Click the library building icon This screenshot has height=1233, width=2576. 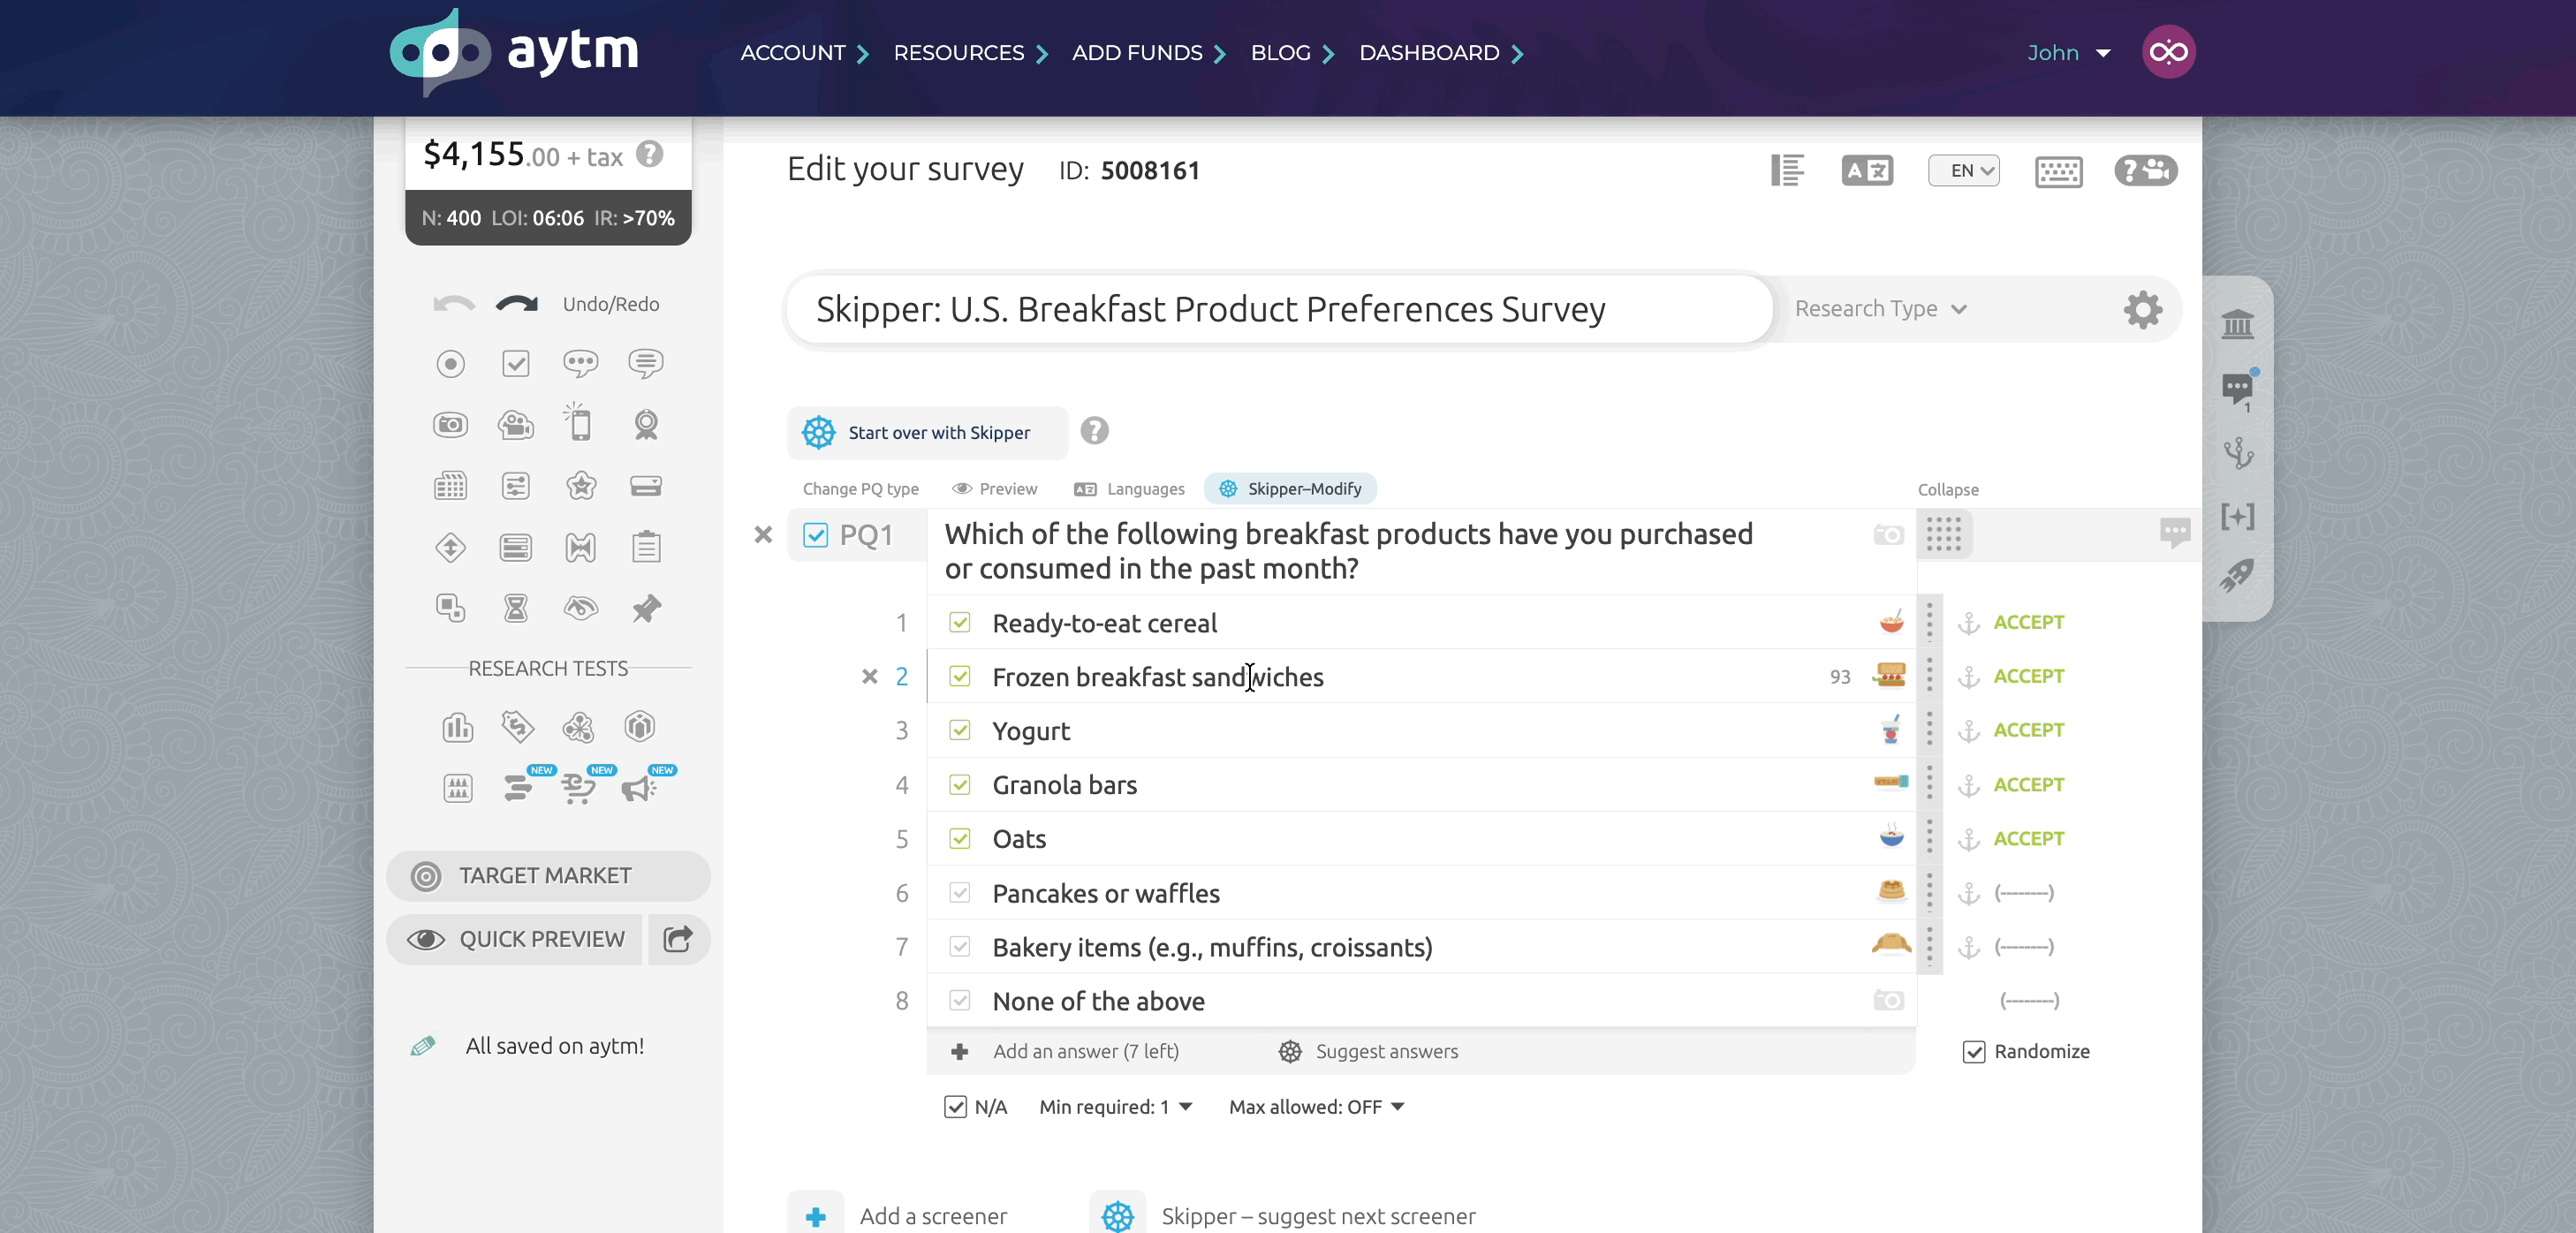tap(2237, 324)
